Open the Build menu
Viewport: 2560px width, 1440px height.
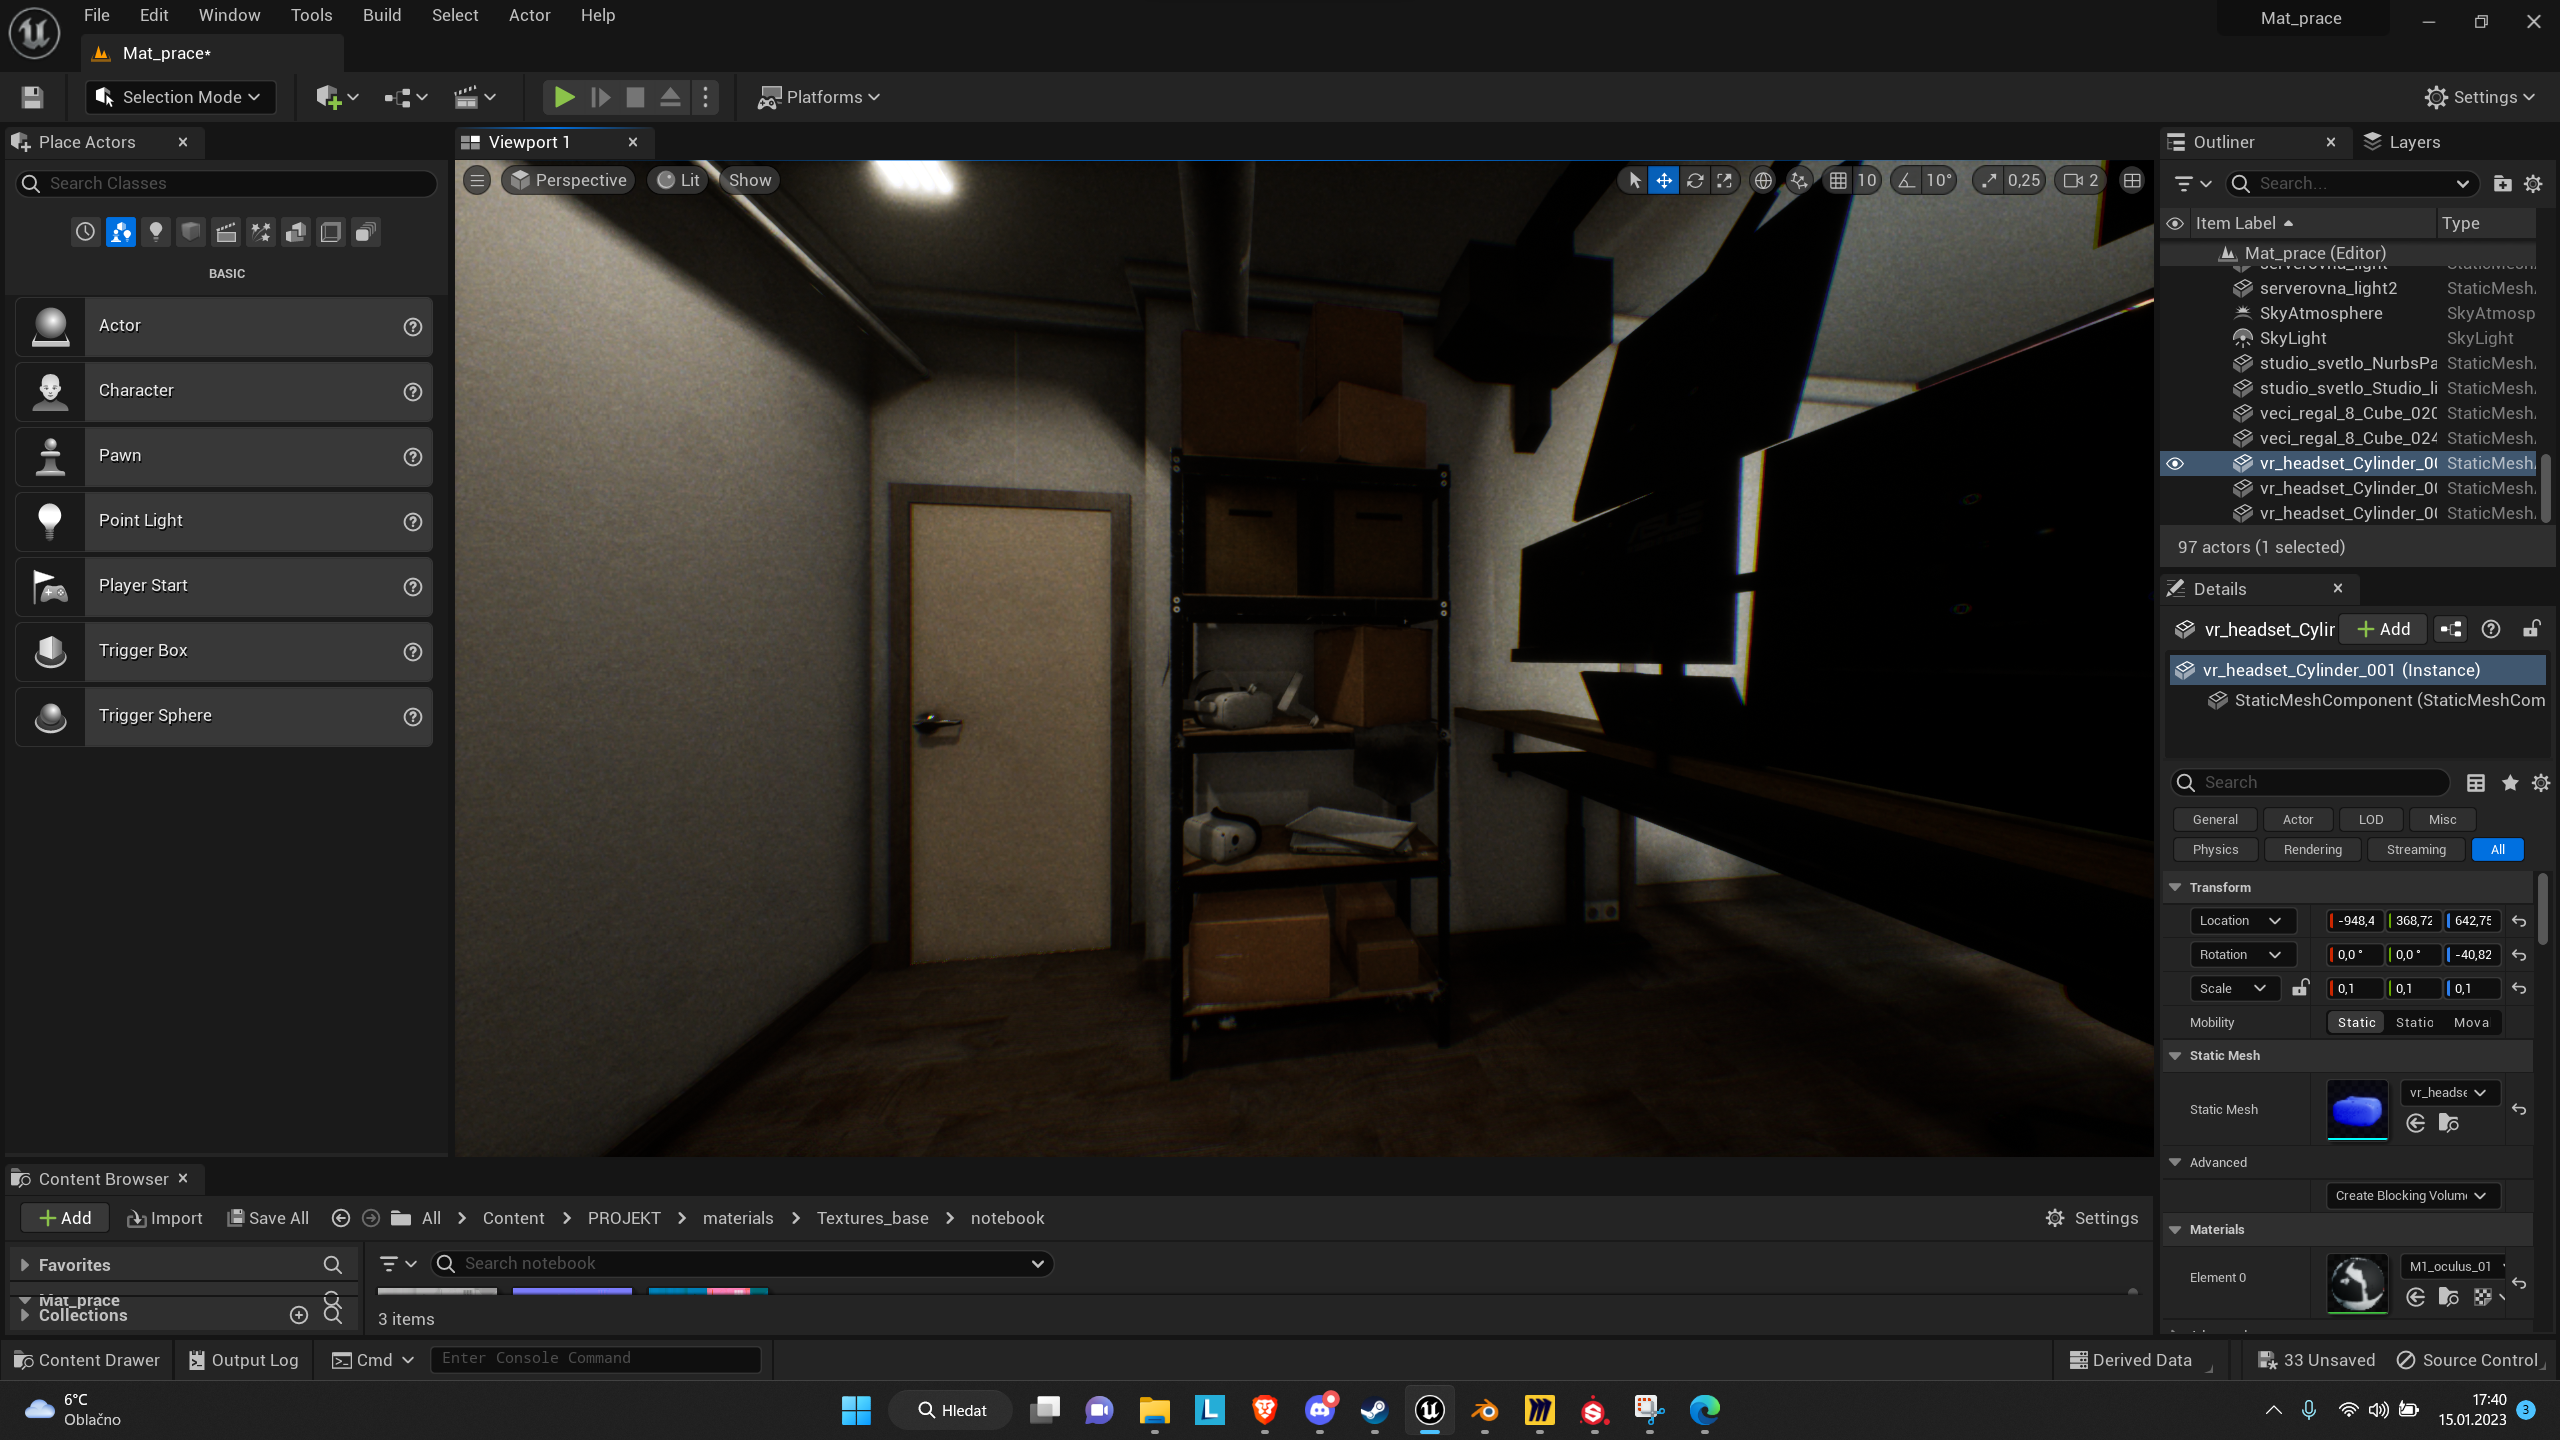click(381, 15)
